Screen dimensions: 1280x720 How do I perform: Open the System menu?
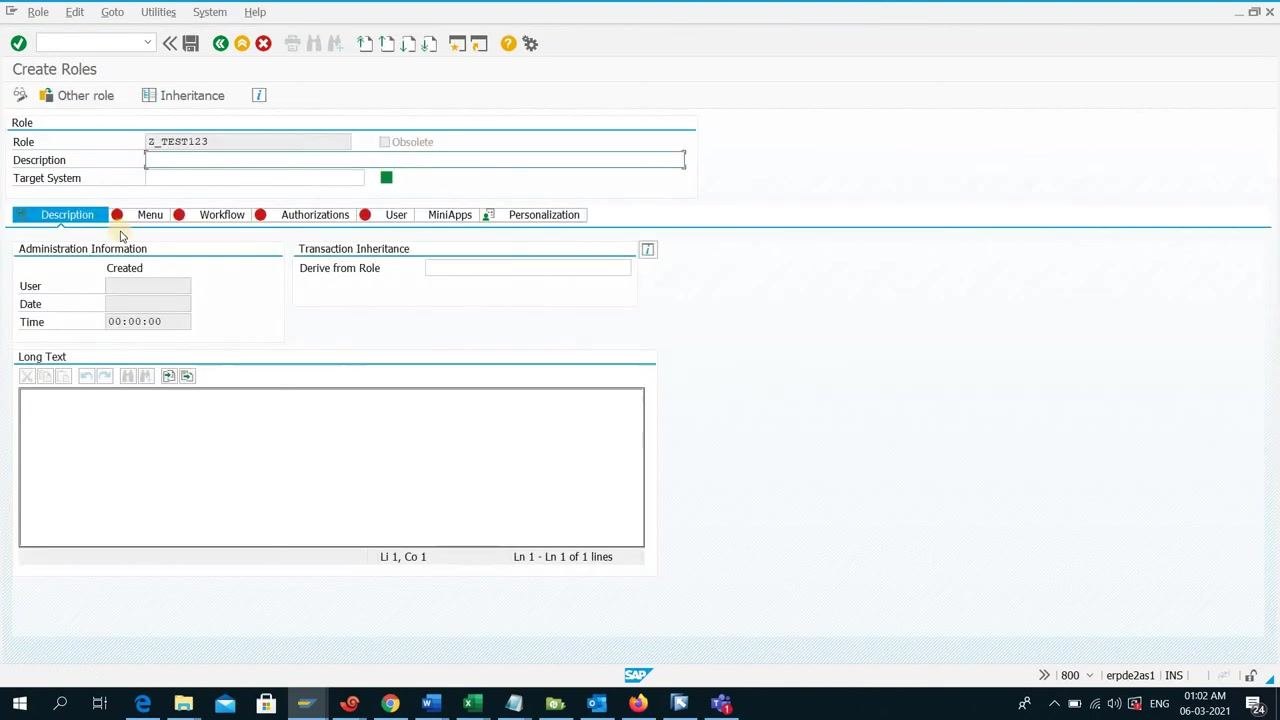coord(210,12)
